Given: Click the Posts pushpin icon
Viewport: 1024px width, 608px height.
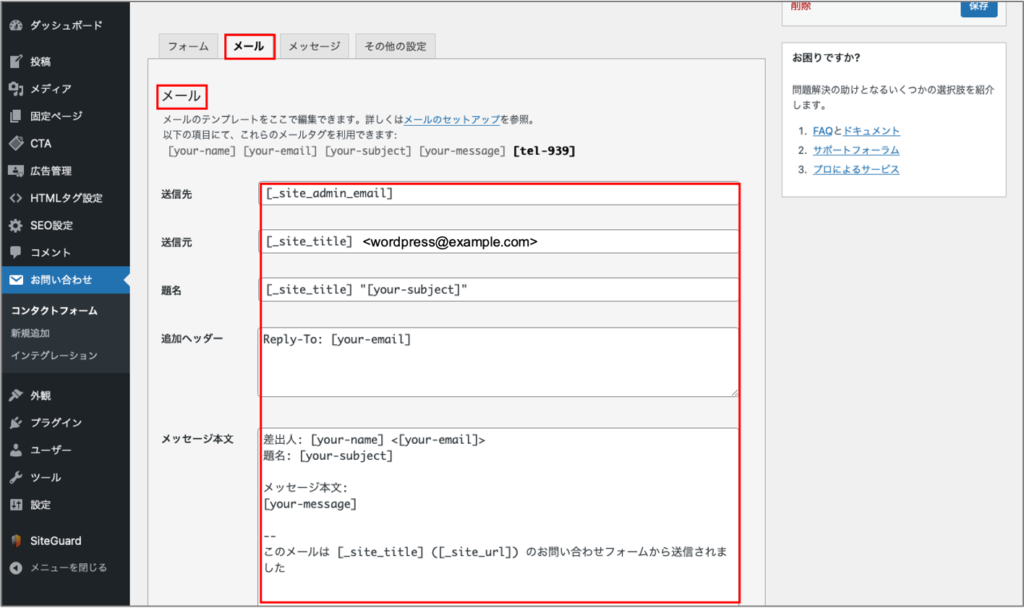Looking at the screenshot, I should click(x=16, y=61).
